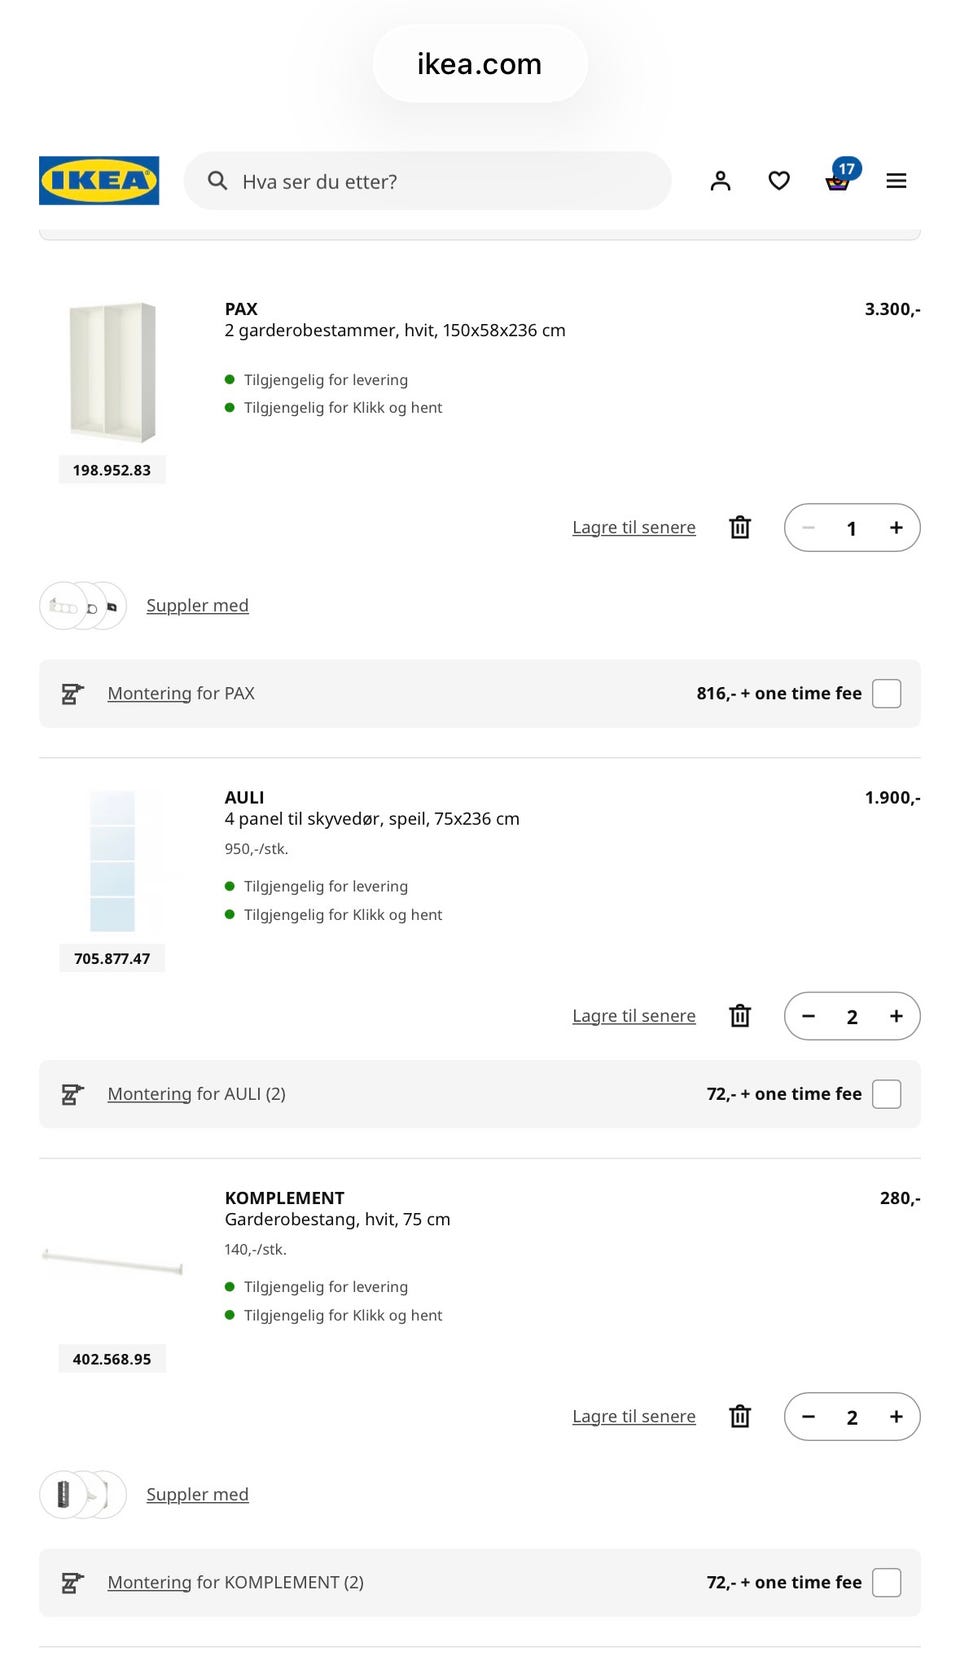Open shopping basket with 17 items
The image size is (960, 1660).
pos(838,181)
